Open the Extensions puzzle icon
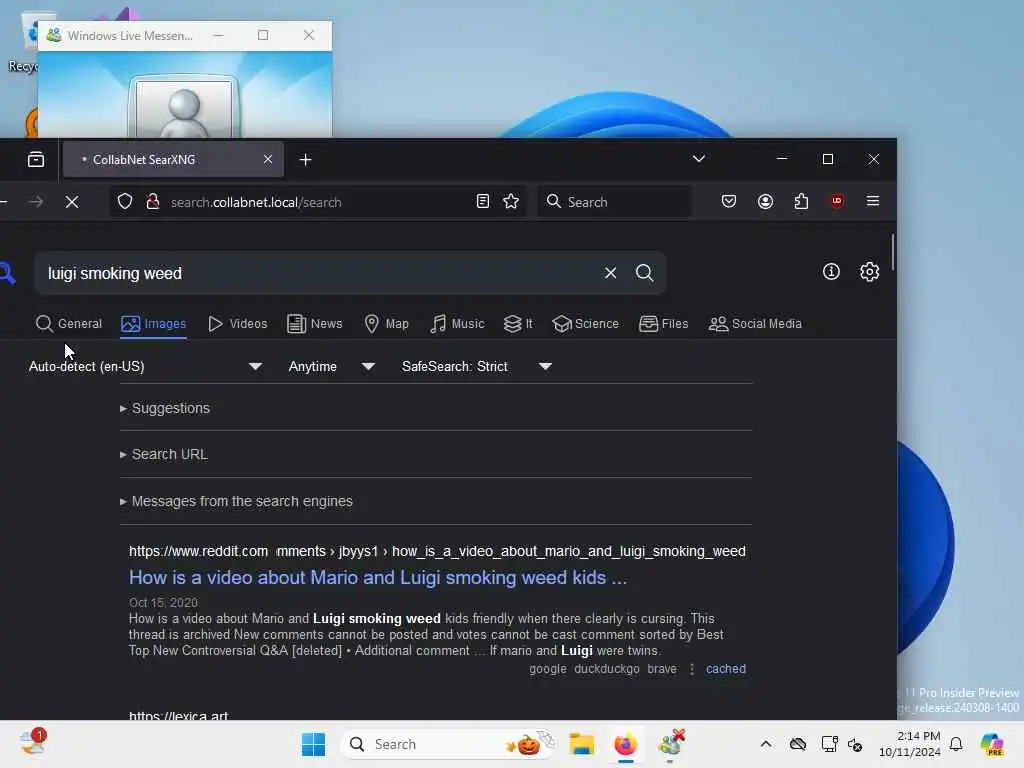This screenshot has width=1024, height=768. tap(801, 201)
